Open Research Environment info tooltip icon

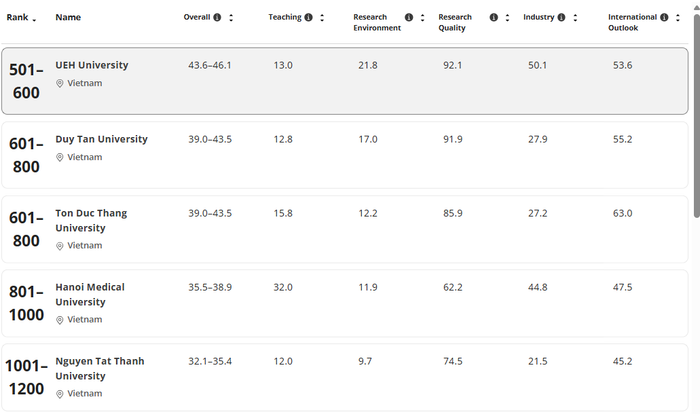point(409,18)
